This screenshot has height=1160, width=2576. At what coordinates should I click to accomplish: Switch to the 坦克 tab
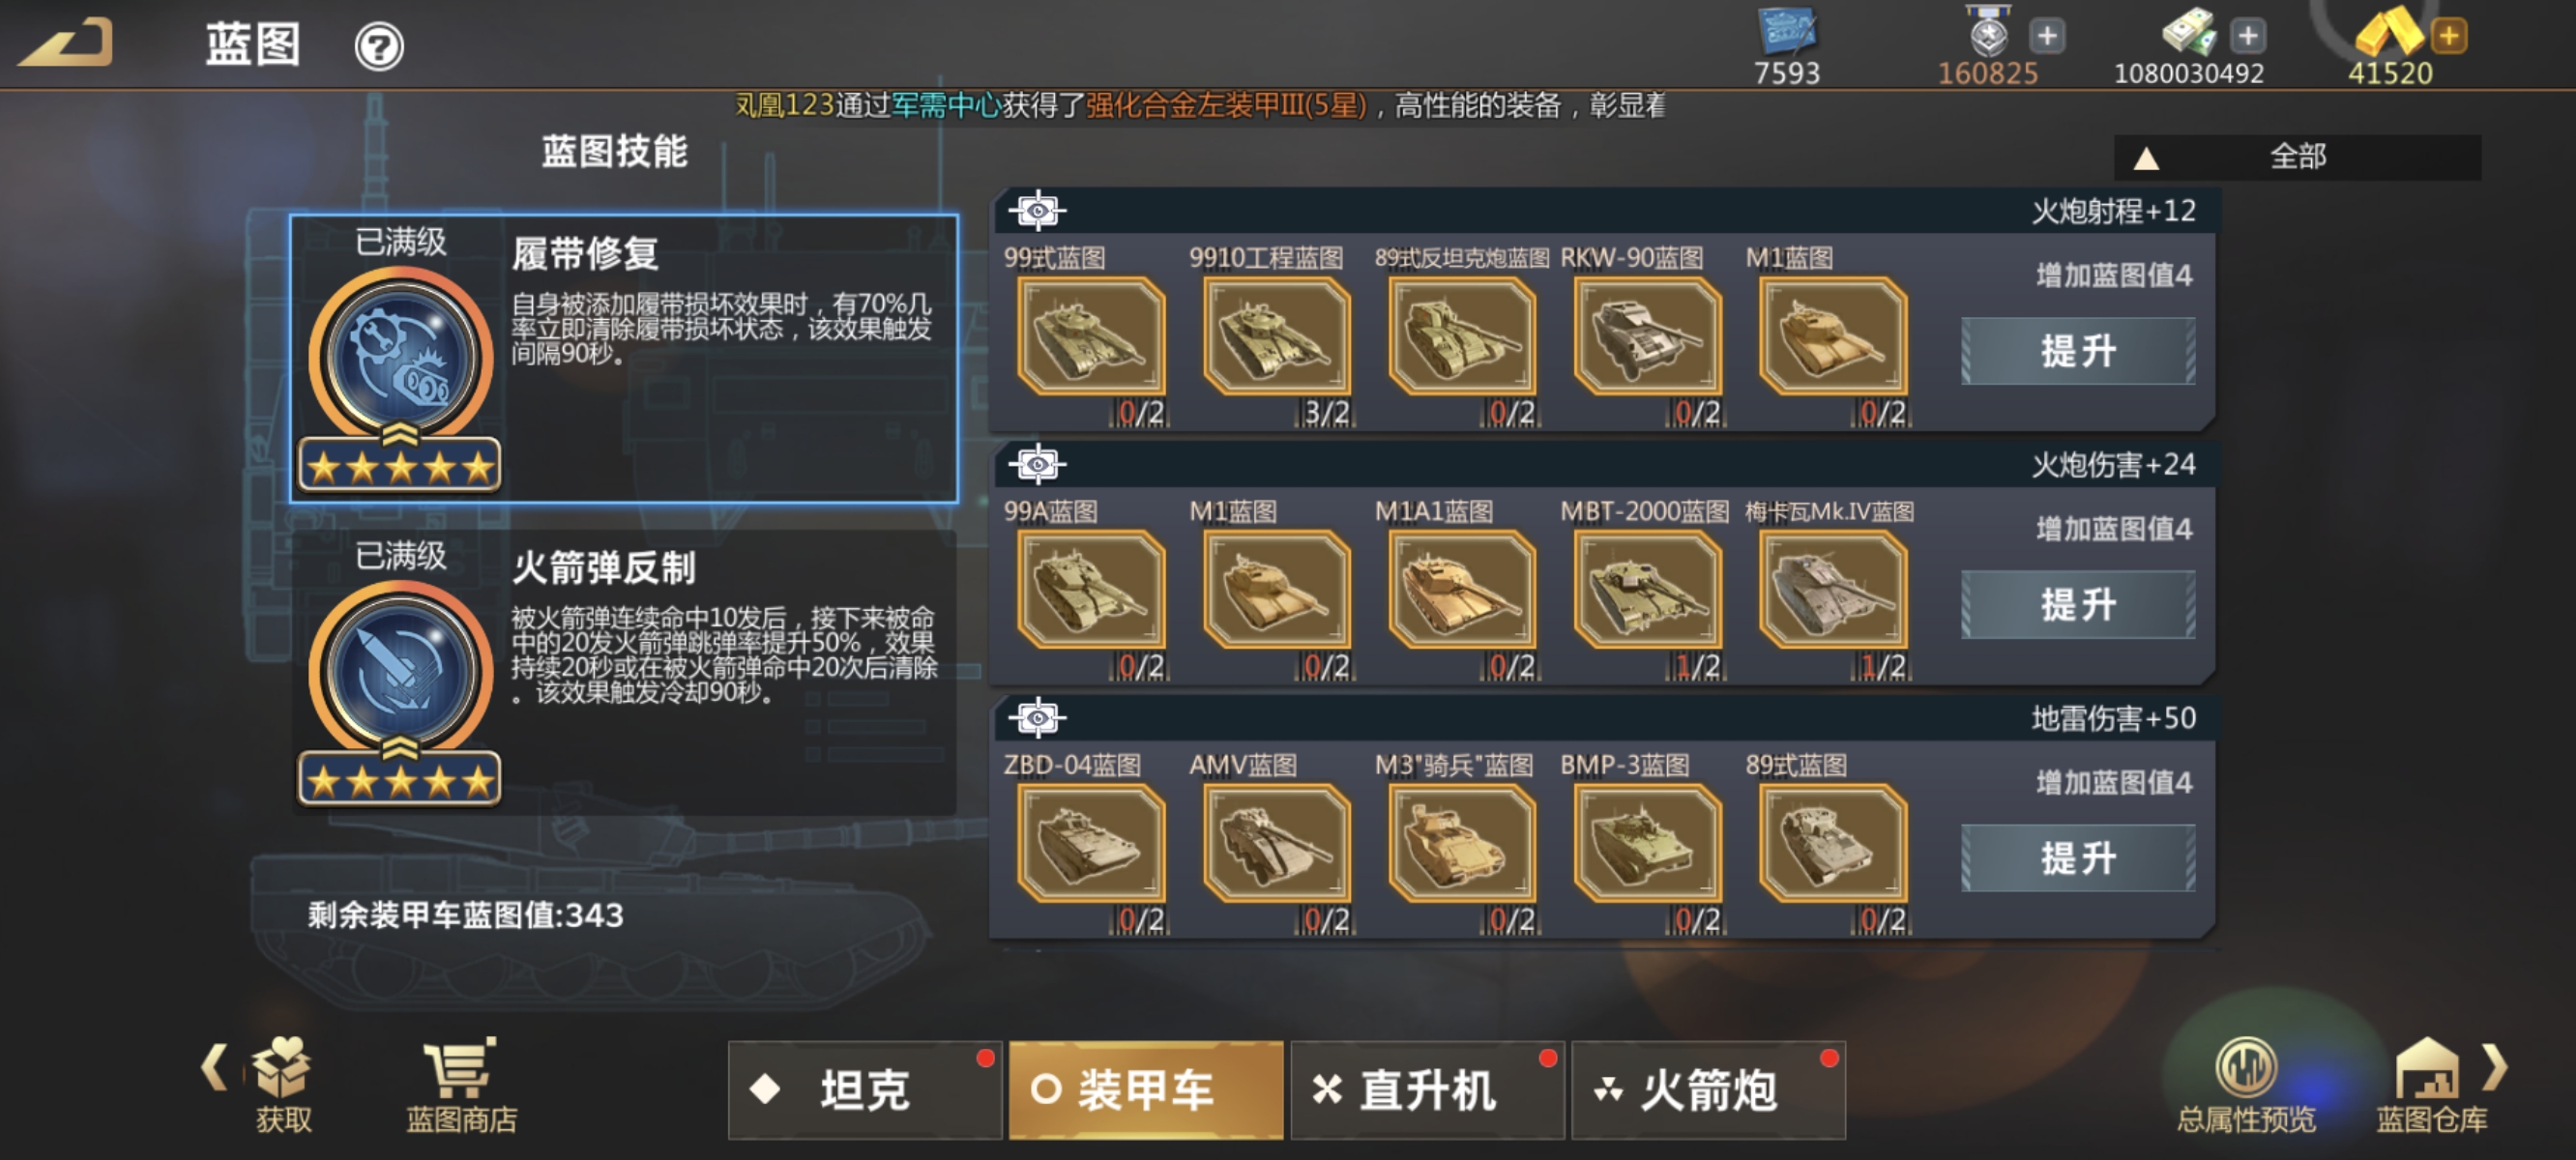click(864, 1089)
